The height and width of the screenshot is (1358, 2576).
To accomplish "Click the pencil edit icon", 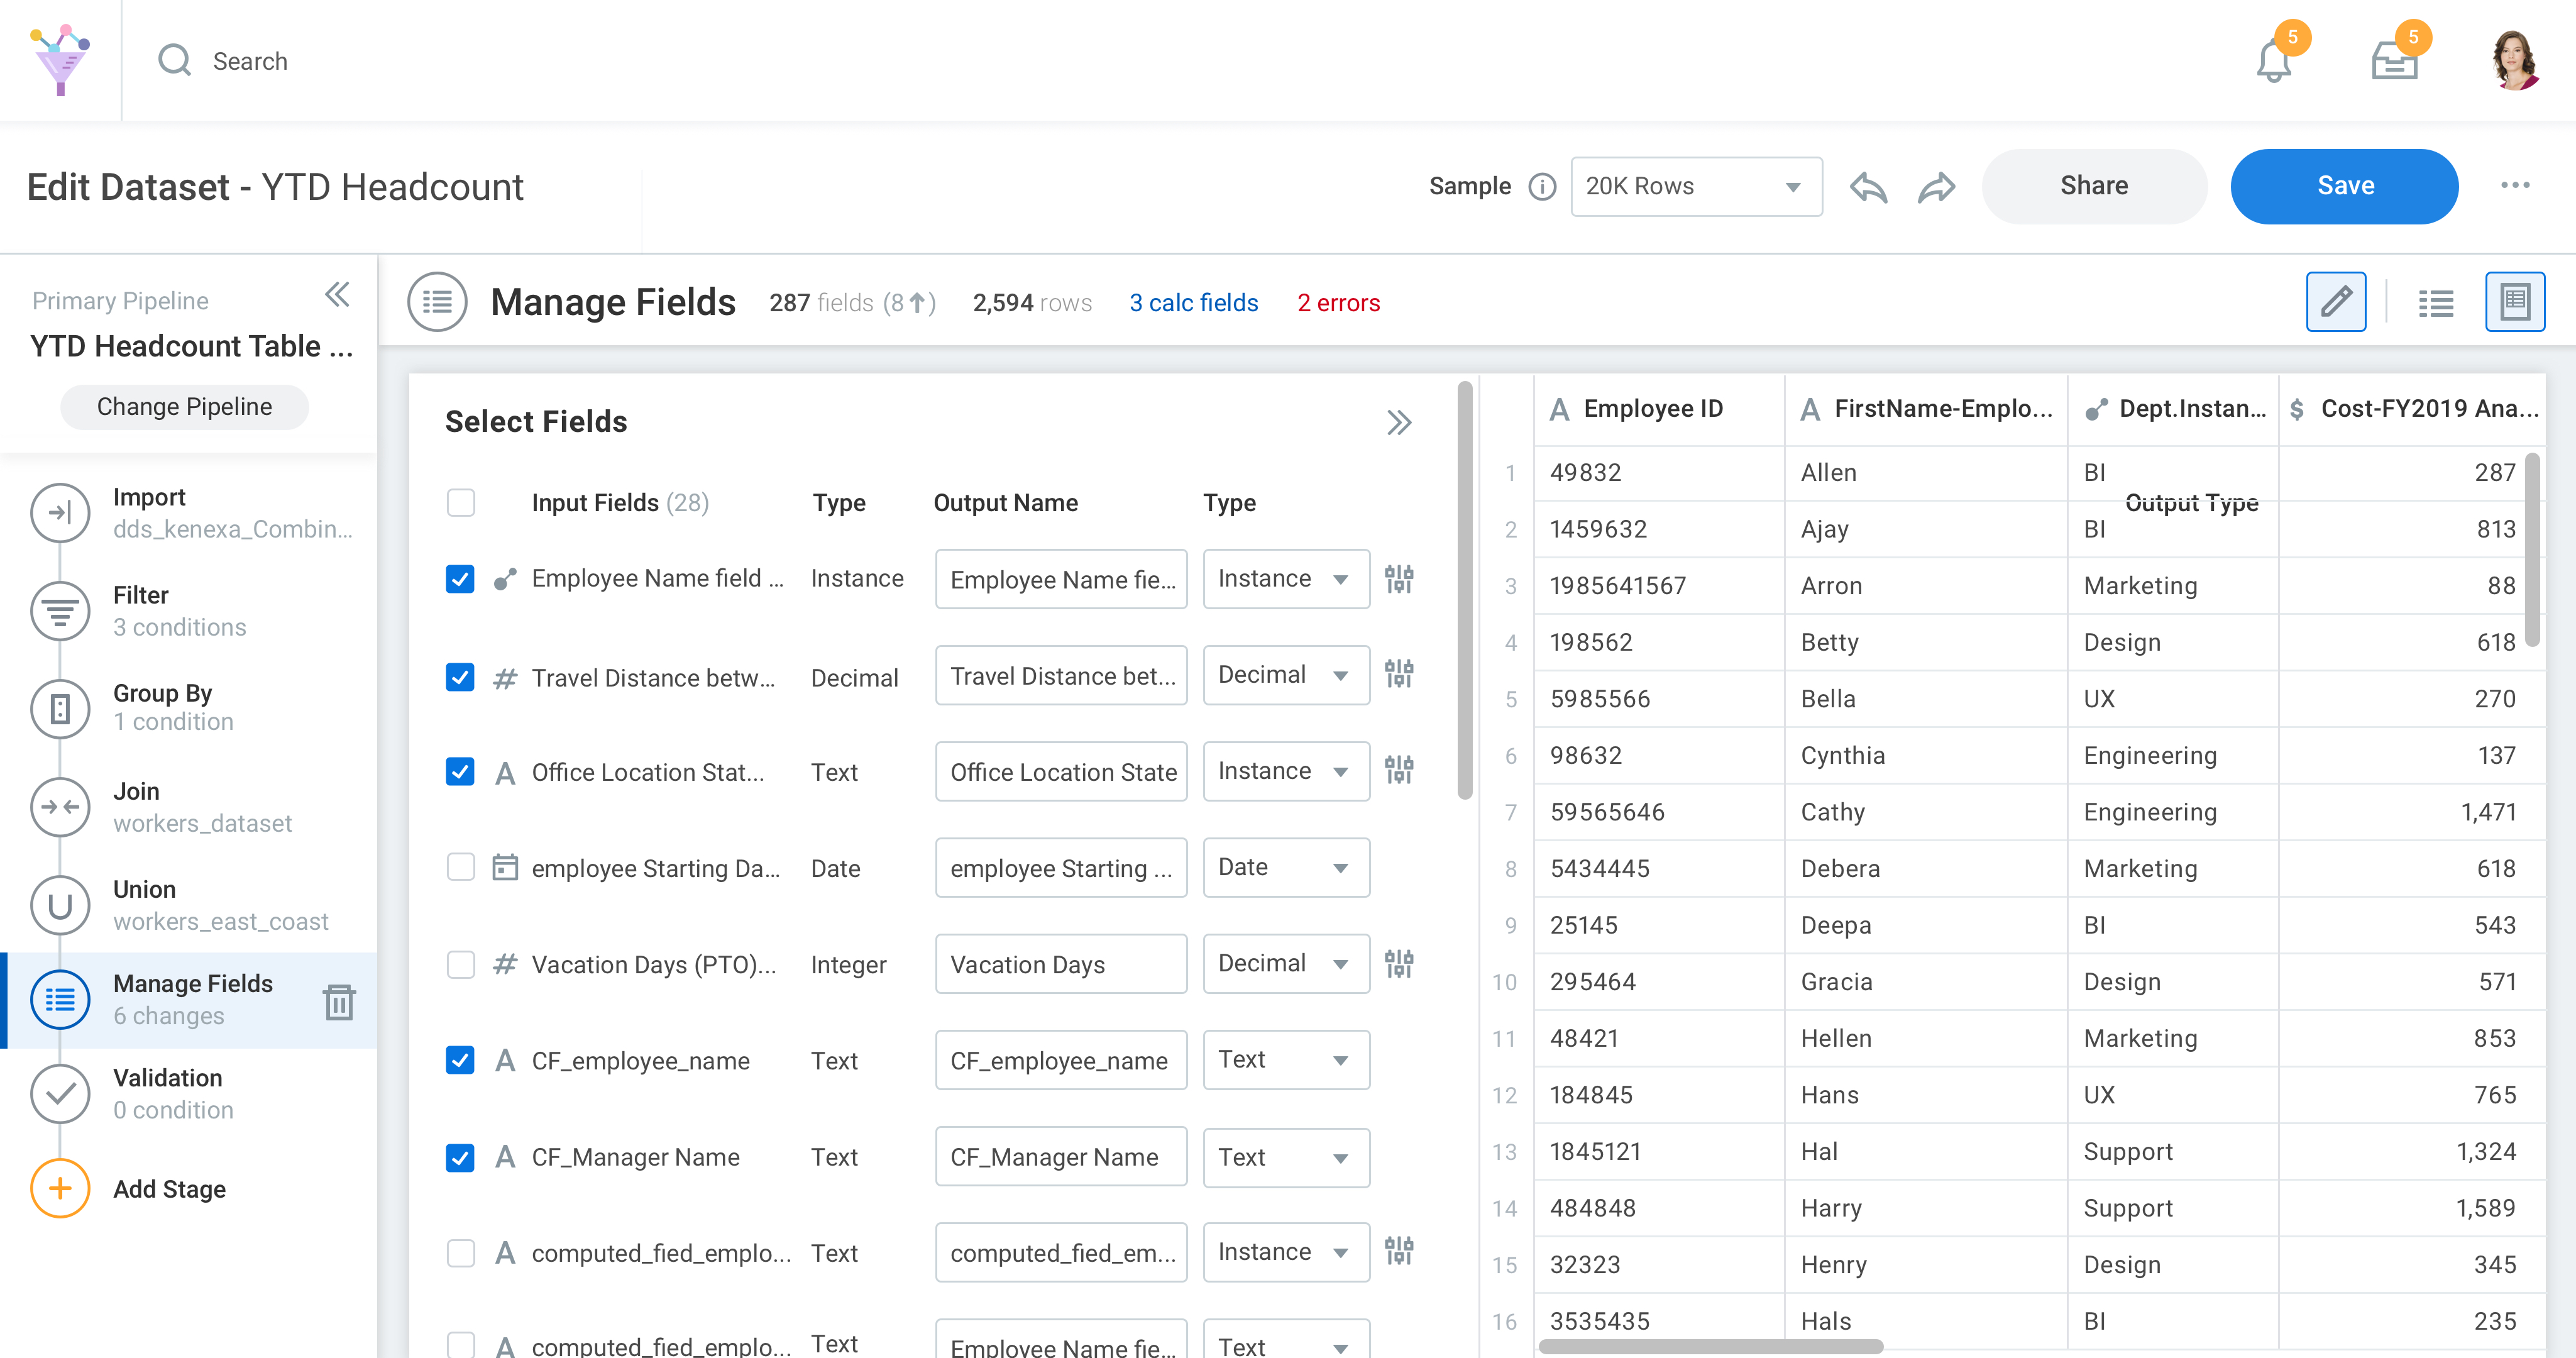I will (2335, 301).
